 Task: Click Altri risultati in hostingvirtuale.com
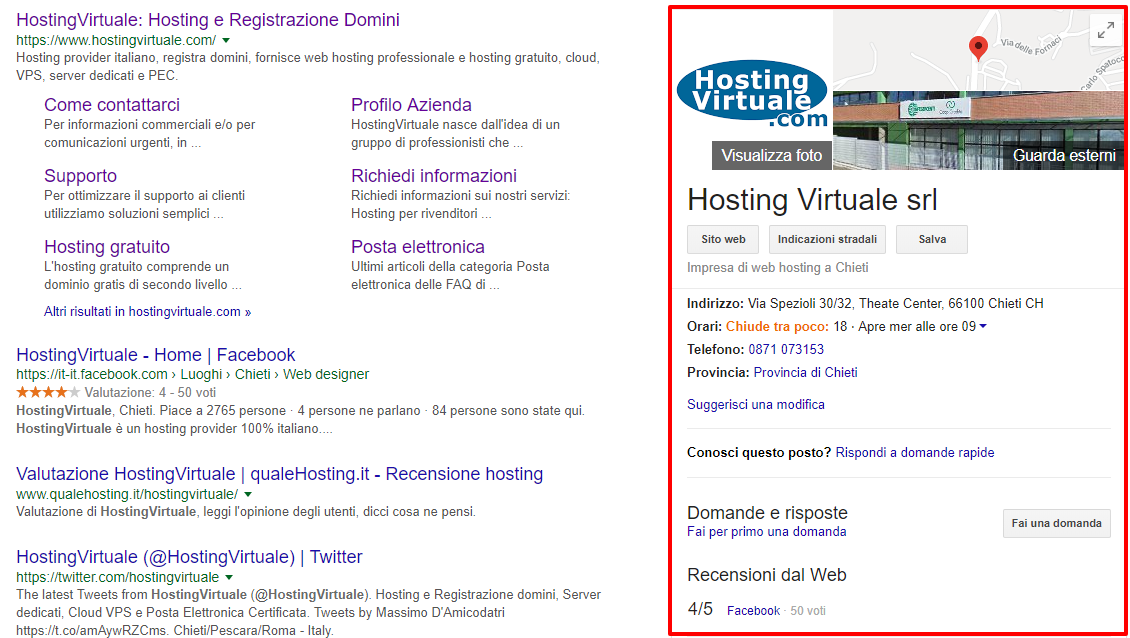click(x=147, y=311)
